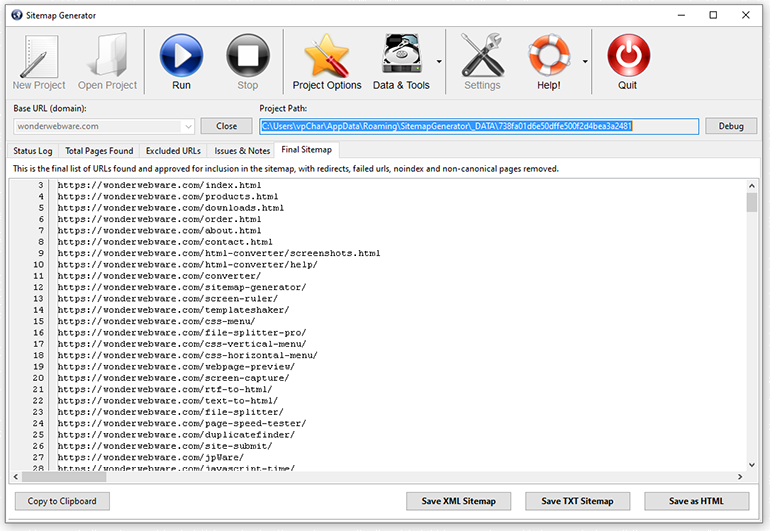Expand the Data & Tools dropdown arrow
The image size is (770, 531).
coord(439,62)
